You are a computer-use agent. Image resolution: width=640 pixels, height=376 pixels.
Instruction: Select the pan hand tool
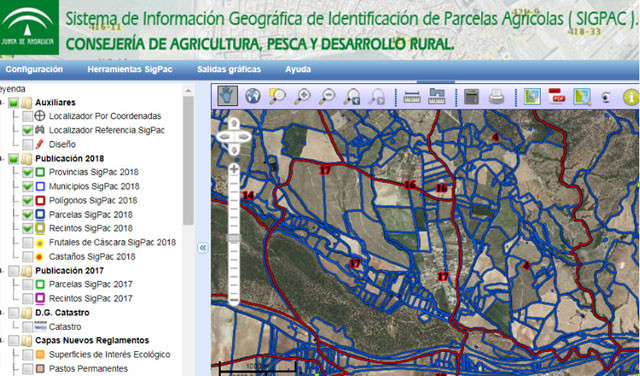click(x=228, y=96)
